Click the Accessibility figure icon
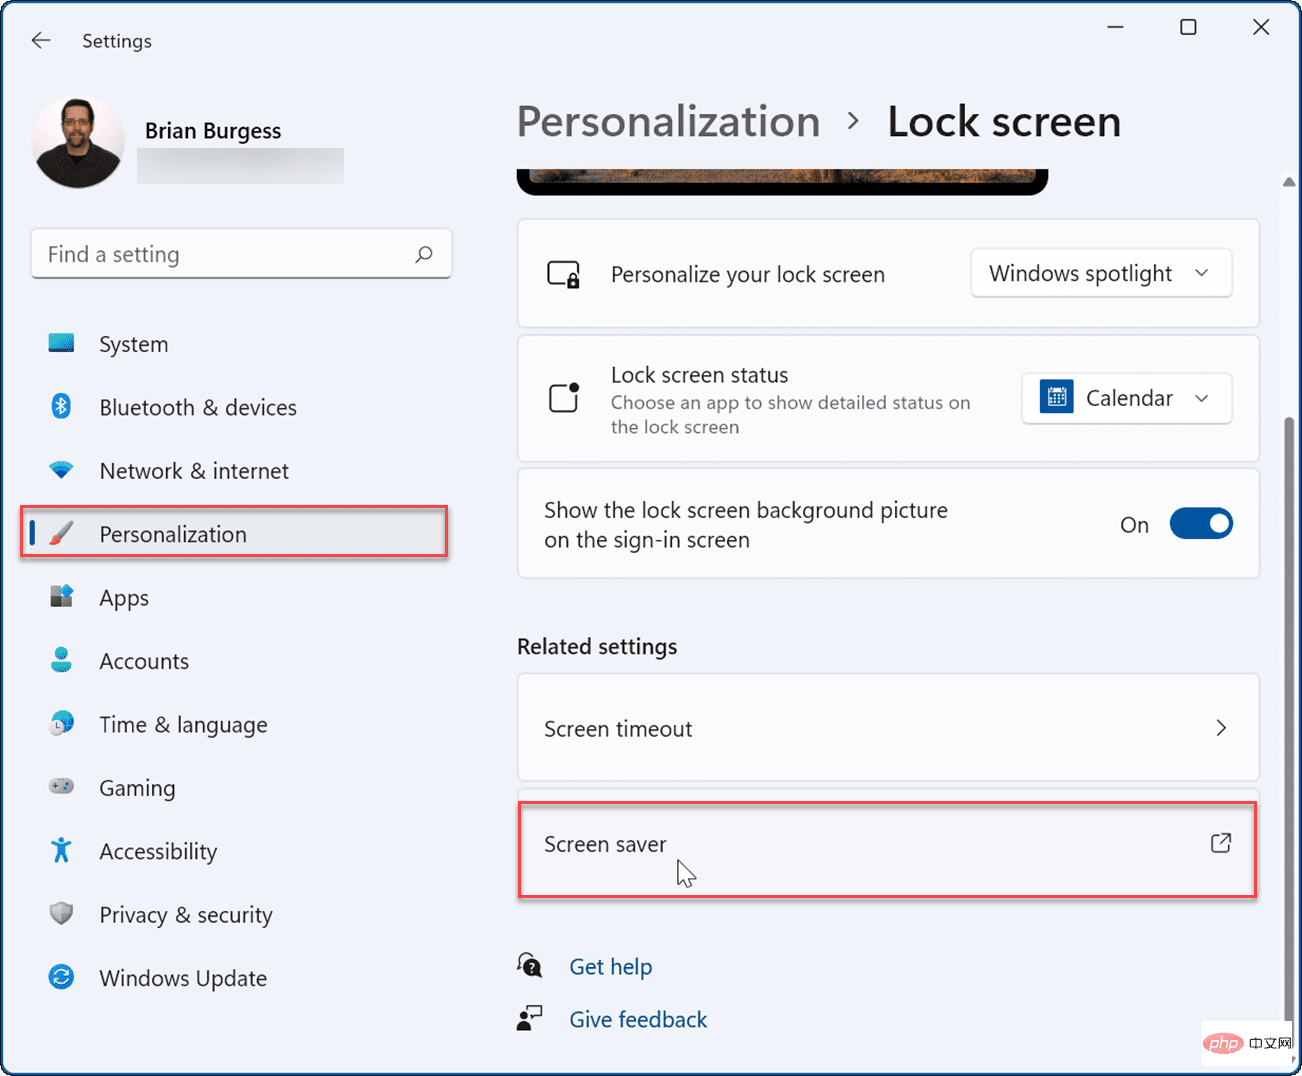 [61, 850]
